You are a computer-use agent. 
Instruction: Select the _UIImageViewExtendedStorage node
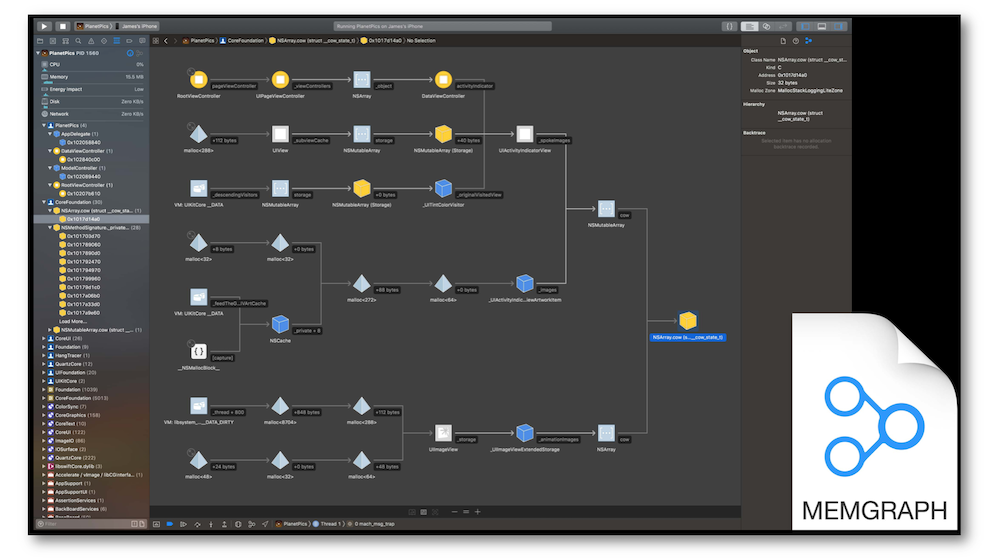pos(524,433)
